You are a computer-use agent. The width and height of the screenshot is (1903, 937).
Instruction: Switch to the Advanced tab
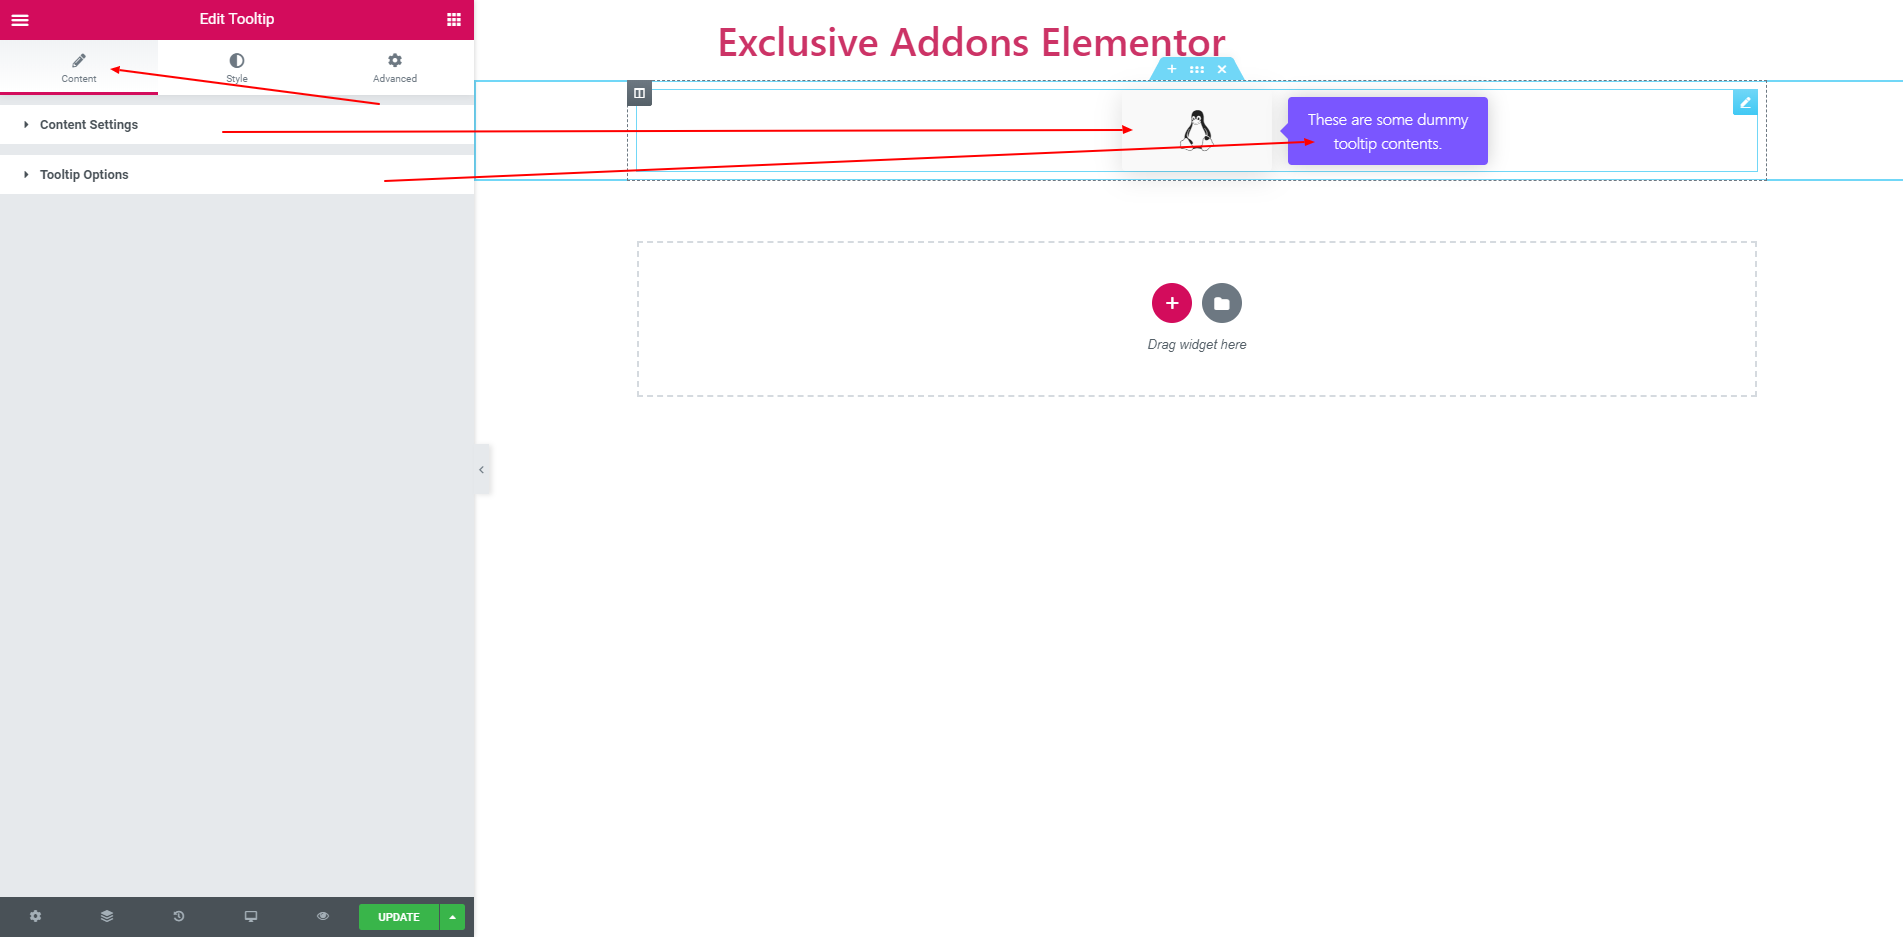tap(395, 67)
